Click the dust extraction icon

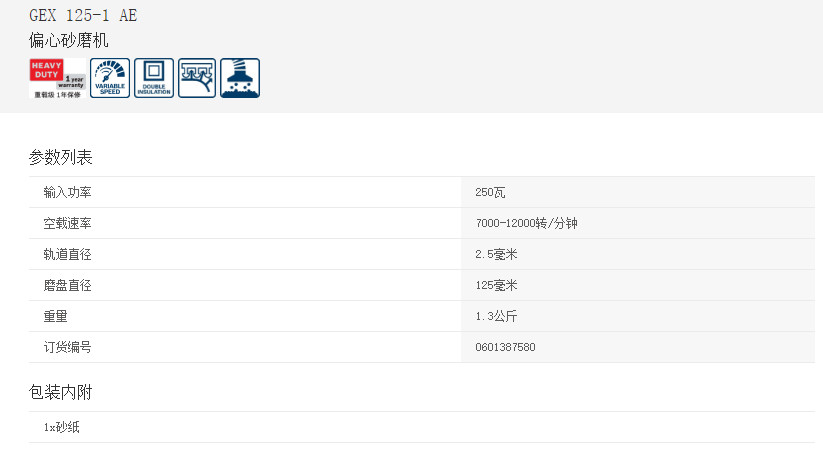point(240,78)
